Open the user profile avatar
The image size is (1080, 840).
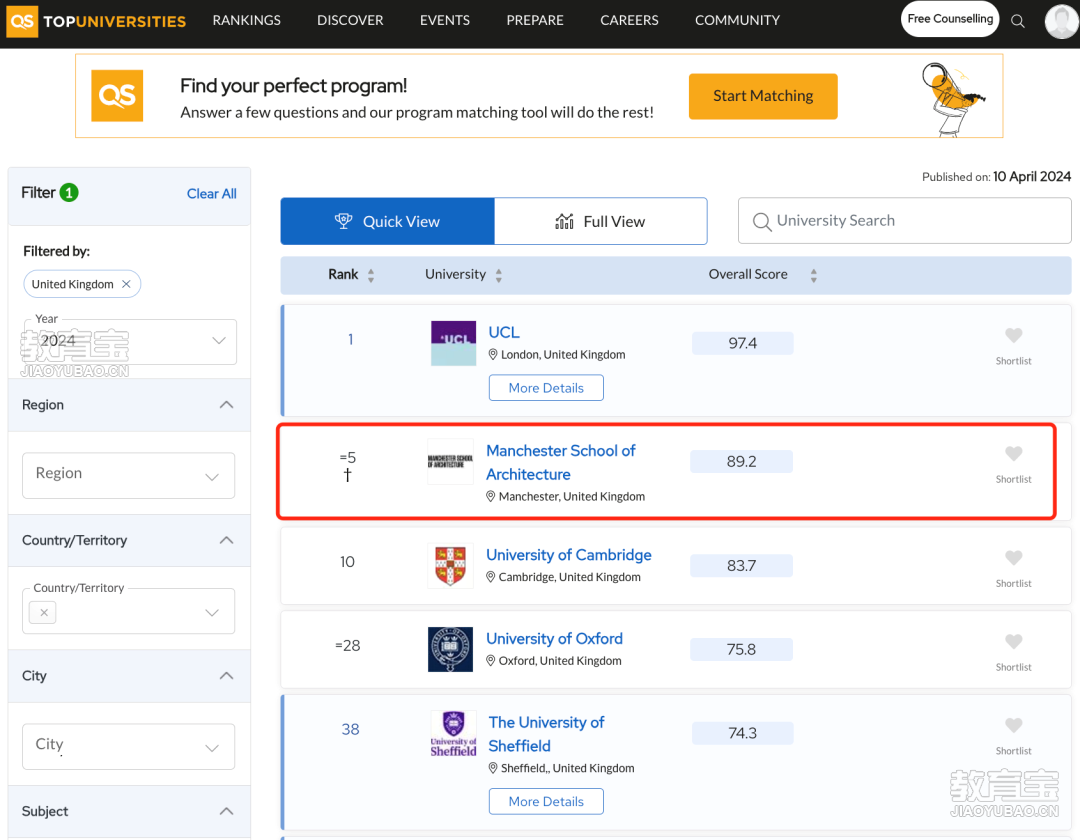tap(1061, 21)
